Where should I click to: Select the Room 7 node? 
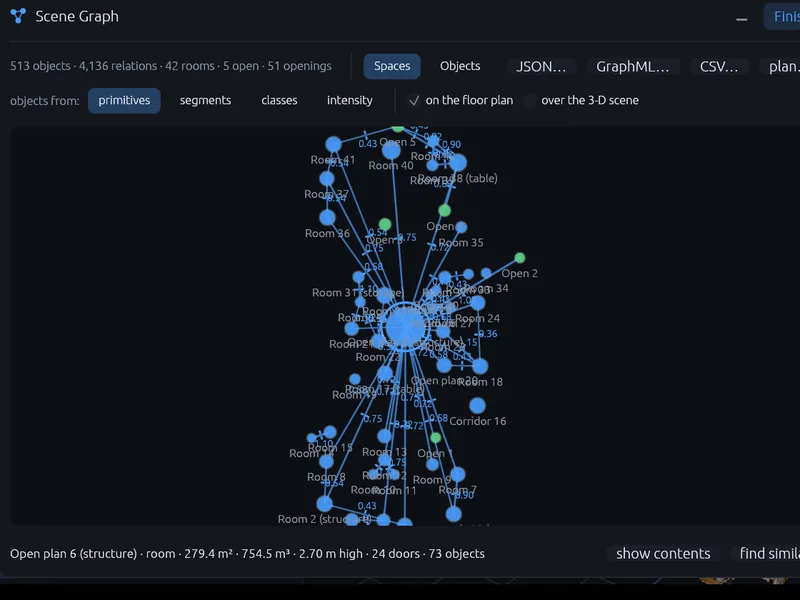[458, 474]
